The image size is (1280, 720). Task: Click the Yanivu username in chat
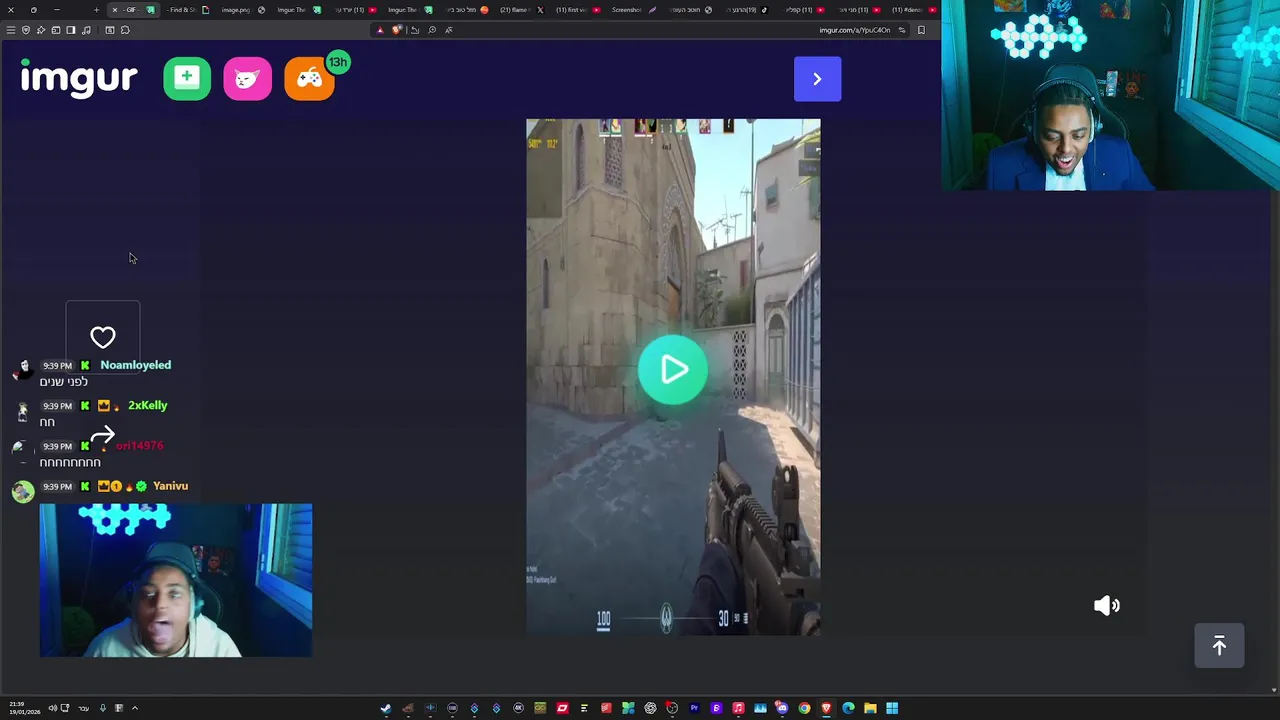(170, 486)
